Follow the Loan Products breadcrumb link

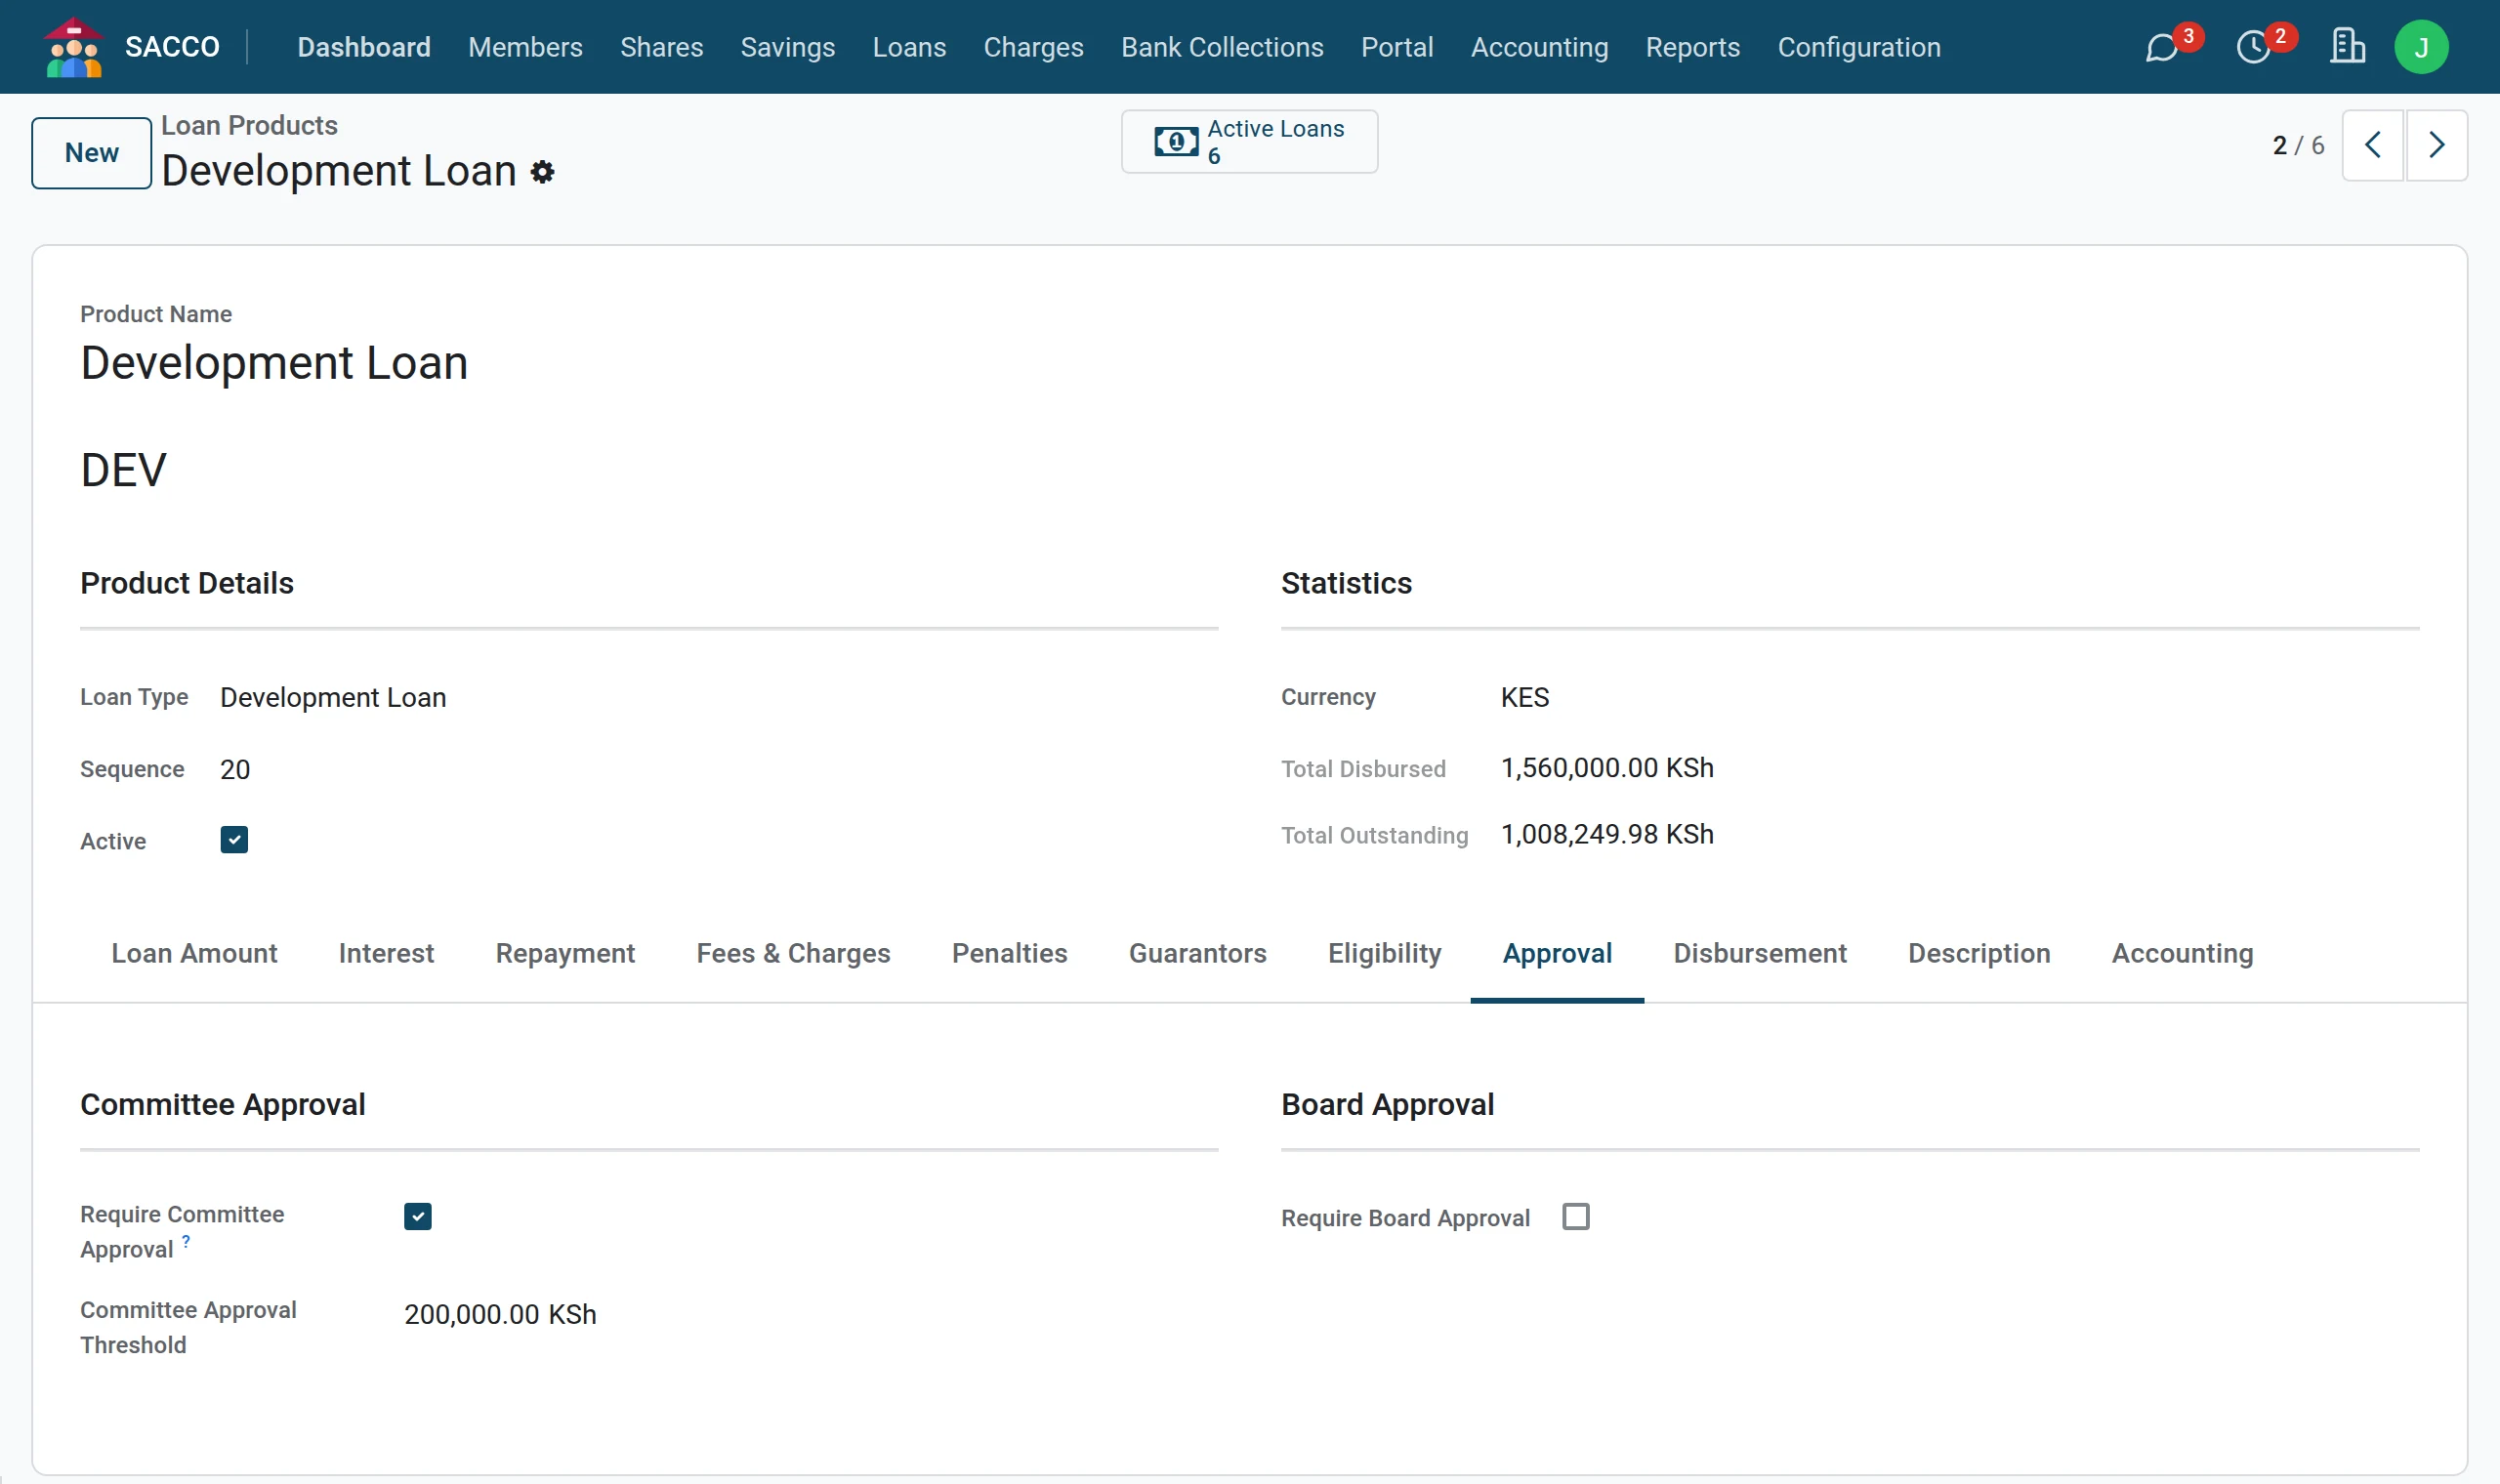pos(249,125)
